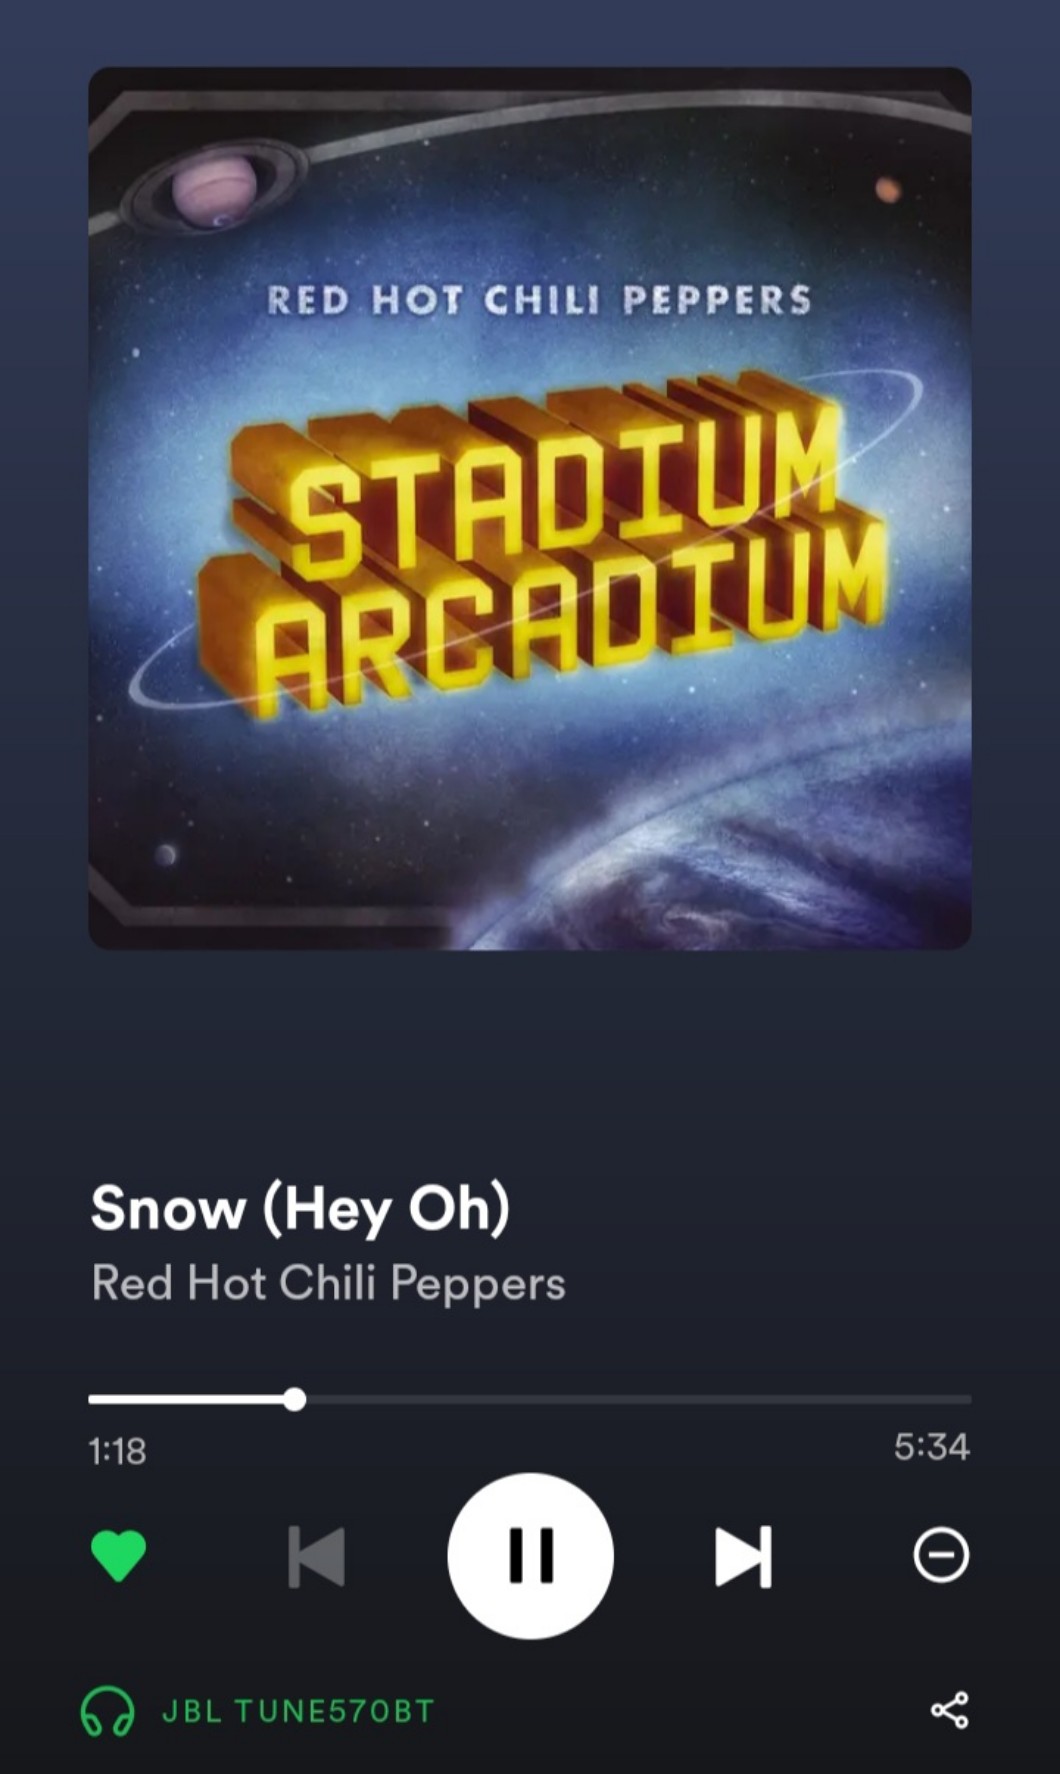This screenshot has width=1060, height=1774.
Task: Click the ringed Saturn planet on the cover
Action: (x=214, y=187)
